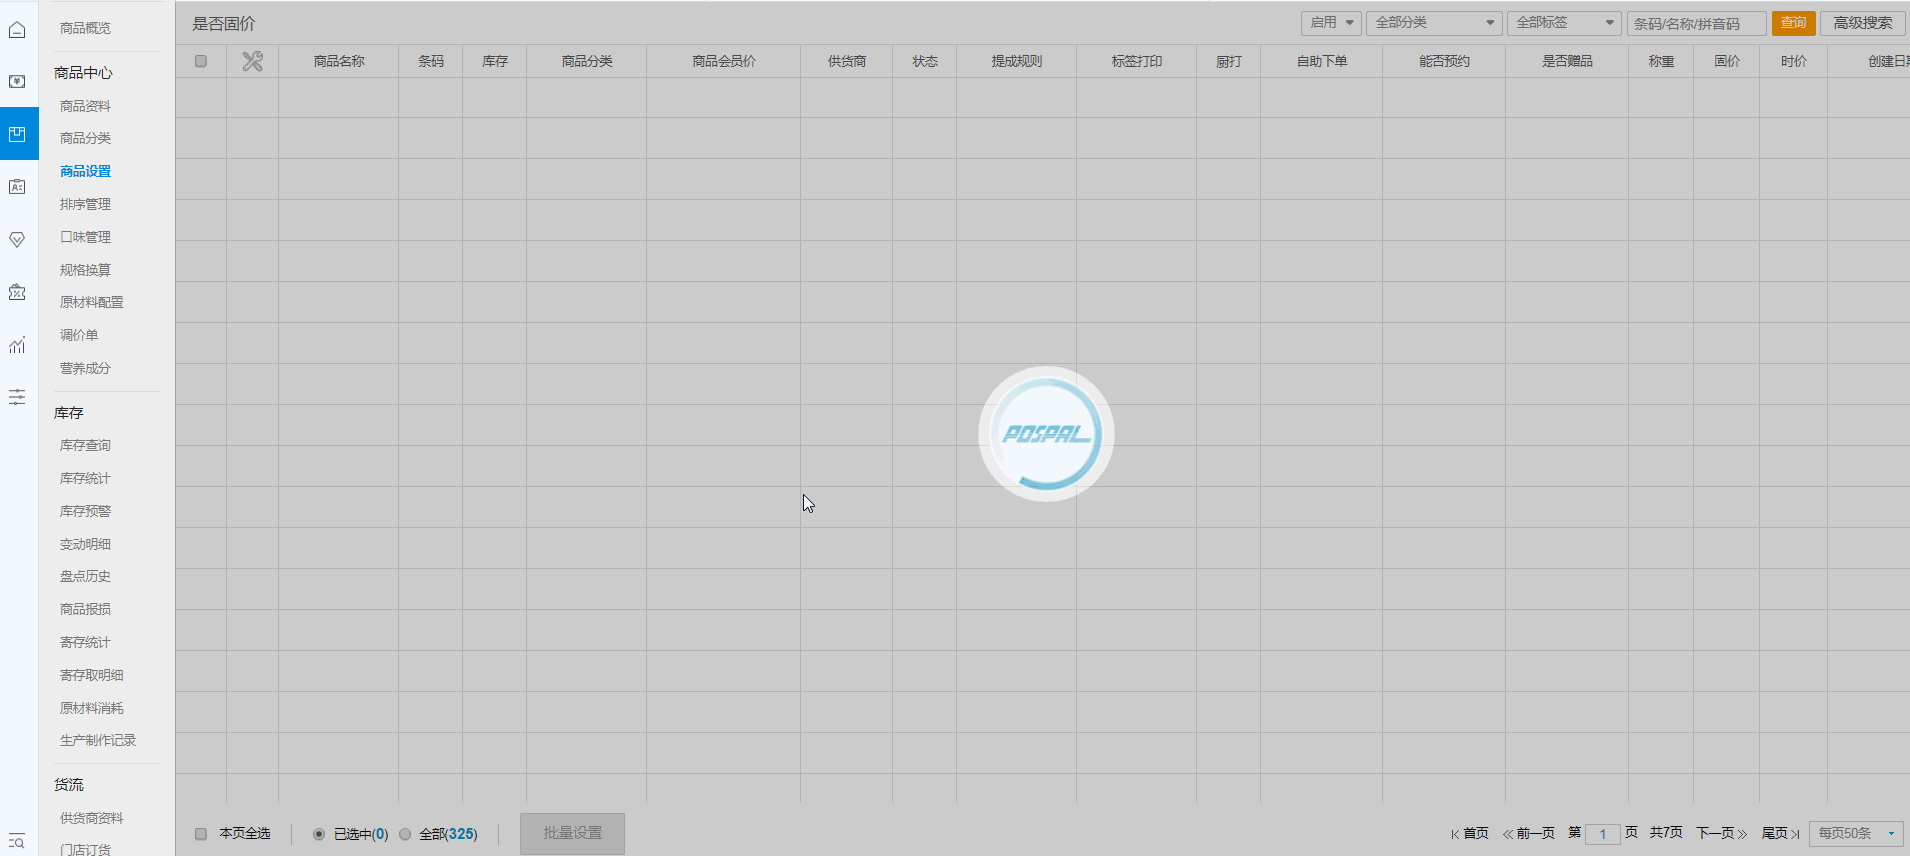This screenshot has height=856, width=1910.
Task: Open 库存查询 in the sidebar menu
Action: click(x=85, y=446)
